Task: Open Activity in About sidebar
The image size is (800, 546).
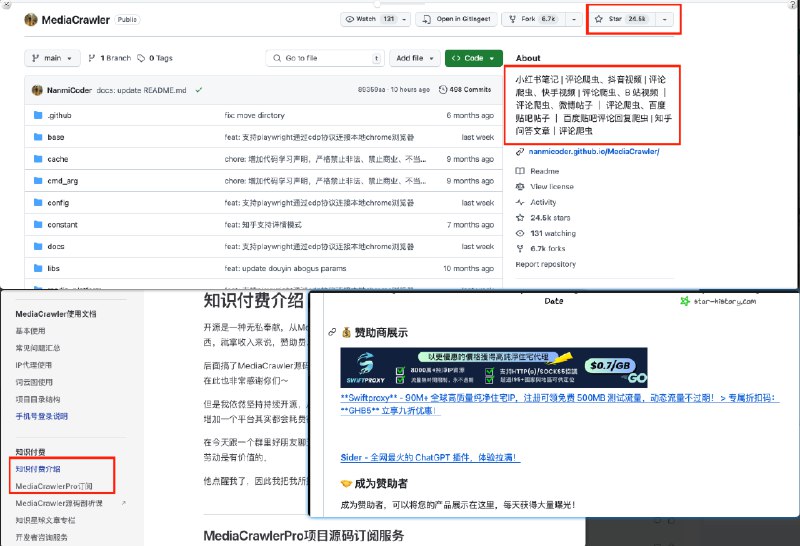Action: pos(543,202)
